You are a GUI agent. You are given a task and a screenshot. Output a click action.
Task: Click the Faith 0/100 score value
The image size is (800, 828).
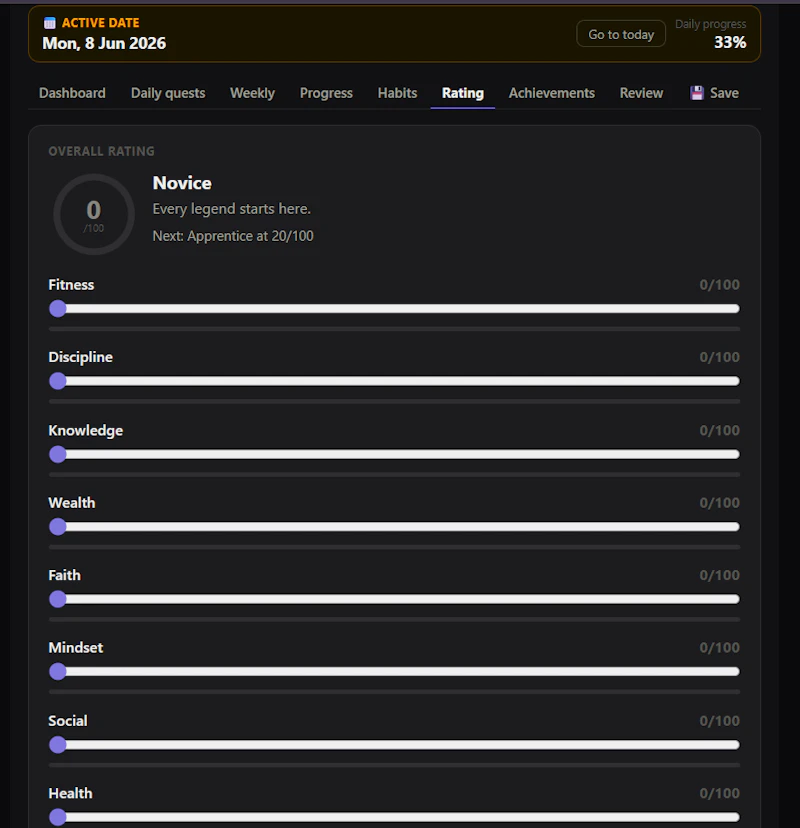coord(719,575)
